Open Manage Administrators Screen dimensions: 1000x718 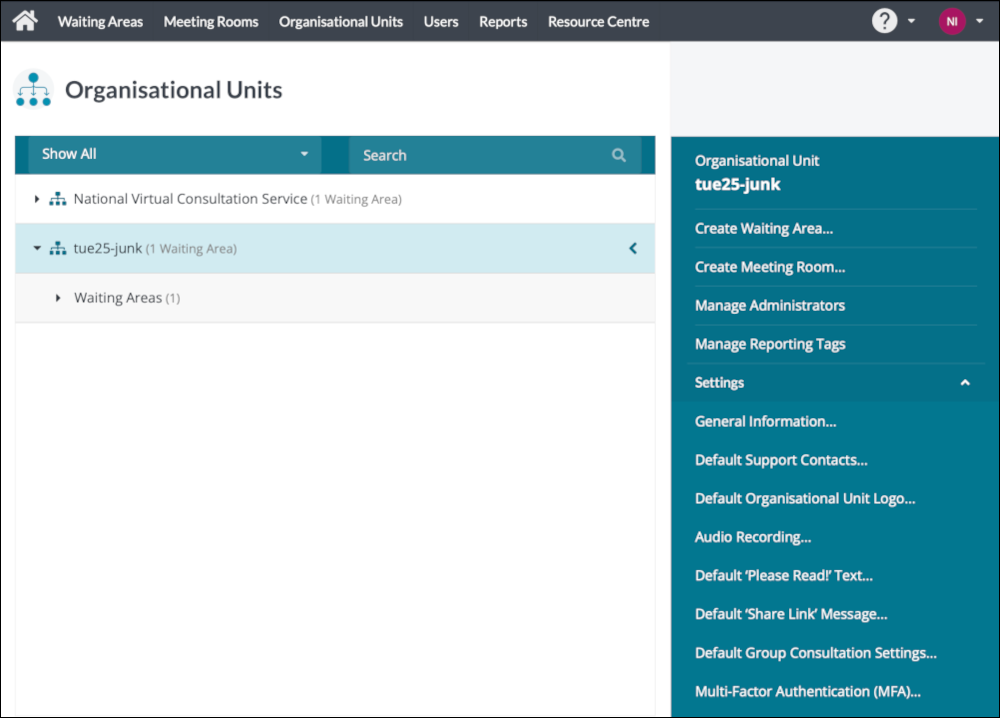770,305
